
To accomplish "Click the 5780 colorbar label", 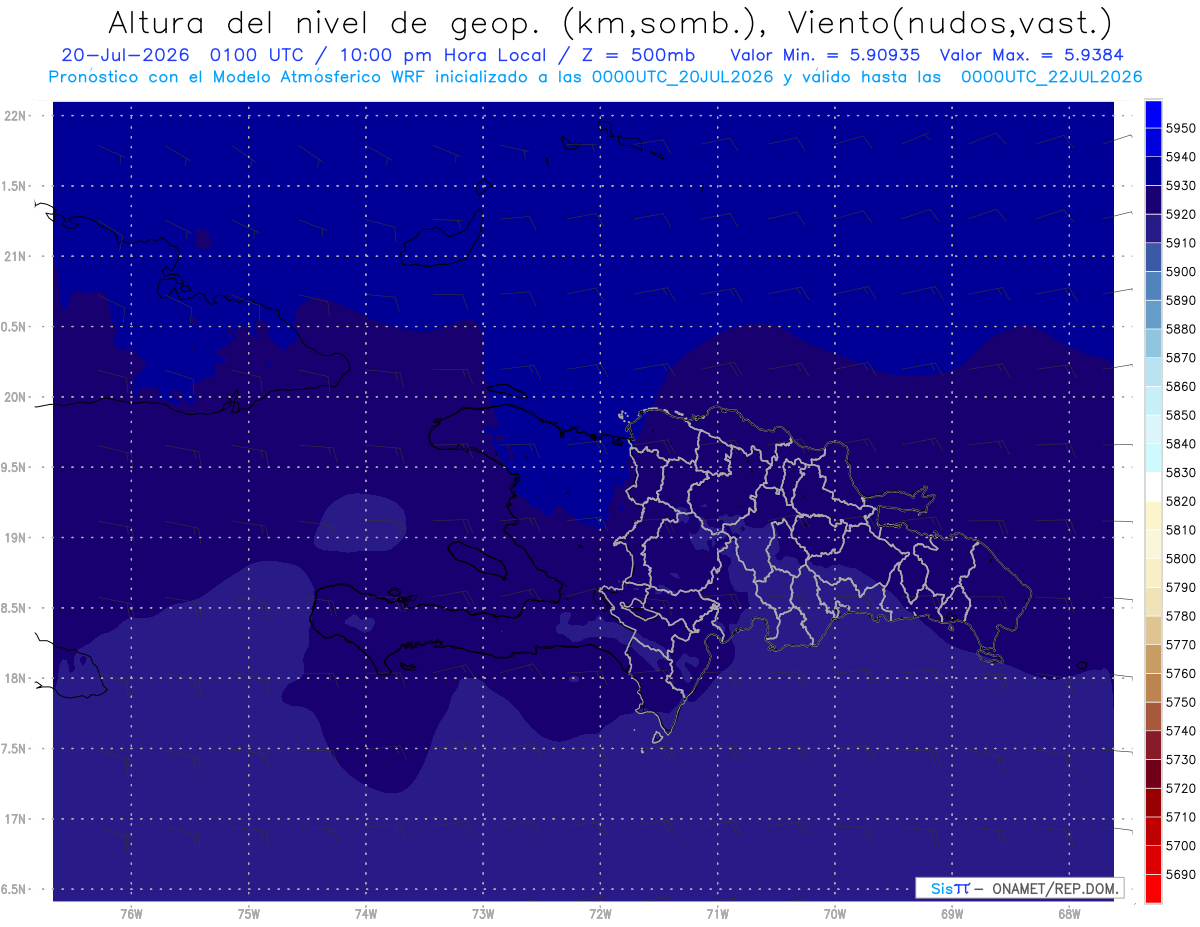I will pyautogui.click(x=1181, y=616).
